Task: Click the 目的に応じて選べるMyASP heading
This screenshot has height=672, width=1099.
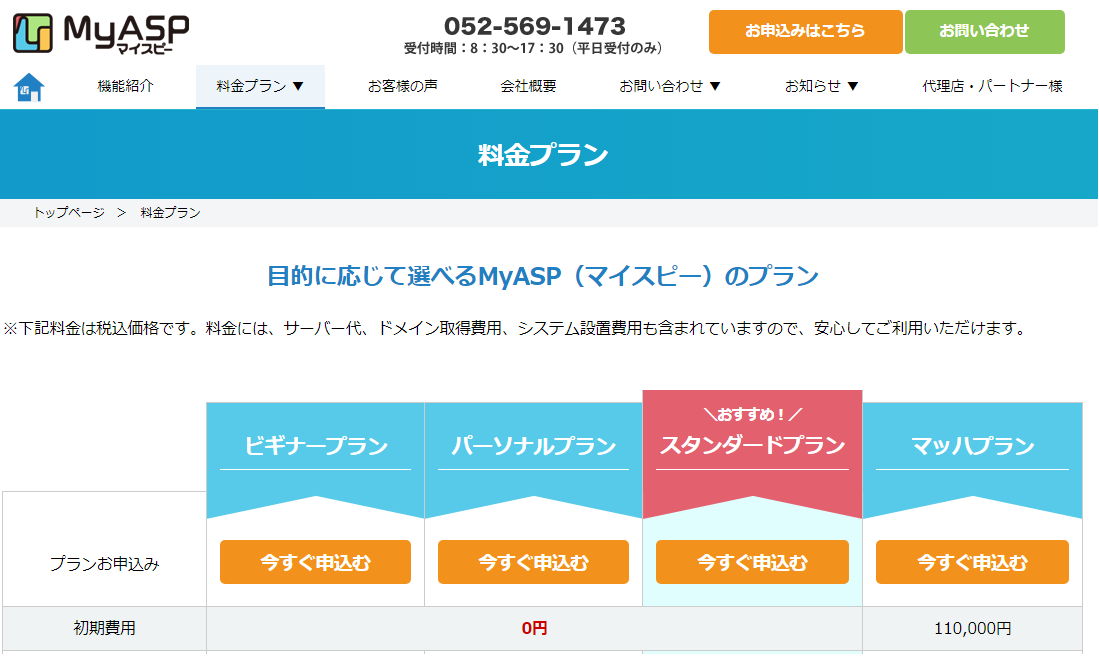Action: click(x=542, y=275)
